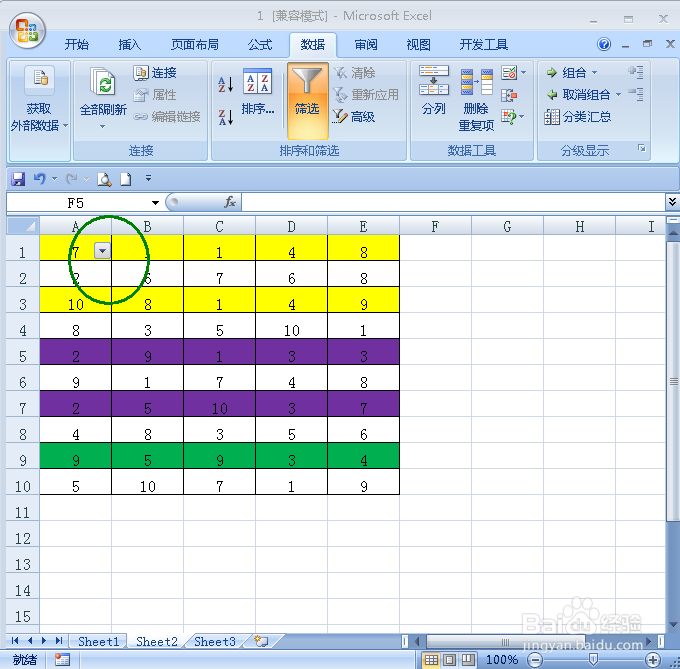Click the zoom slider handle
680x669 pixels.
593,659
